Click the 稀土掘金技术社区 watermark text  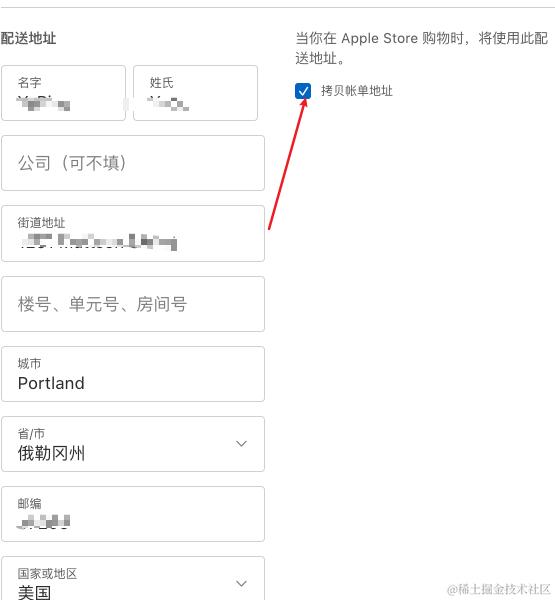pos(499,589)
